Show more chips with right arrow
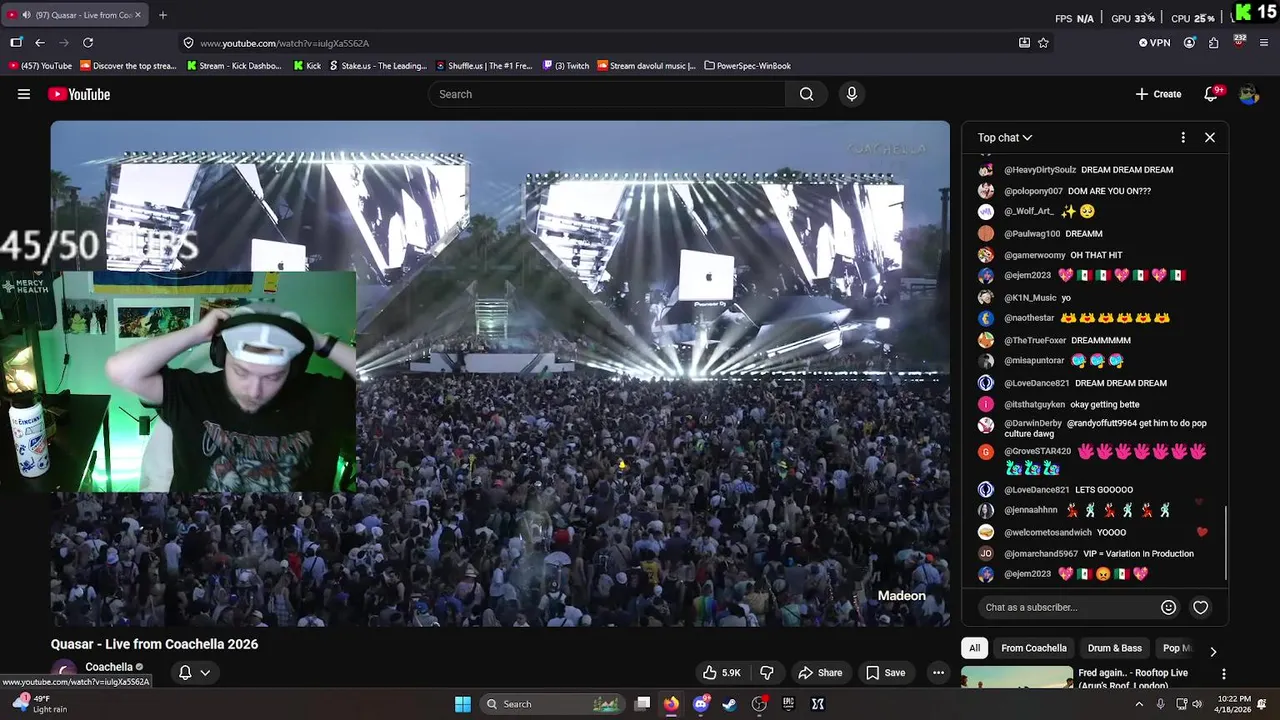Image resolution: width=1280 pixels, height=720 pixels. point(1213,651)
